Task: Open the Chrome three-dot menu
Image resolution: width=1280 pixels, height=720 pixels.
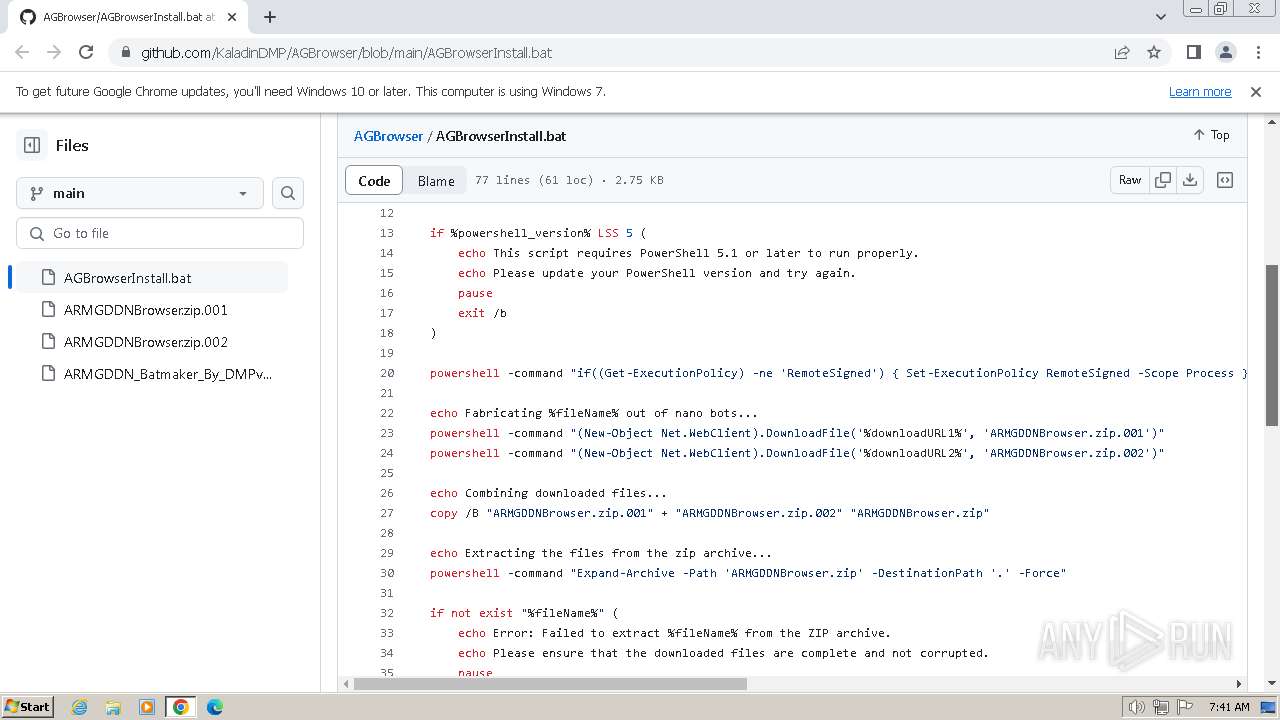Action: coord(1257,52)
